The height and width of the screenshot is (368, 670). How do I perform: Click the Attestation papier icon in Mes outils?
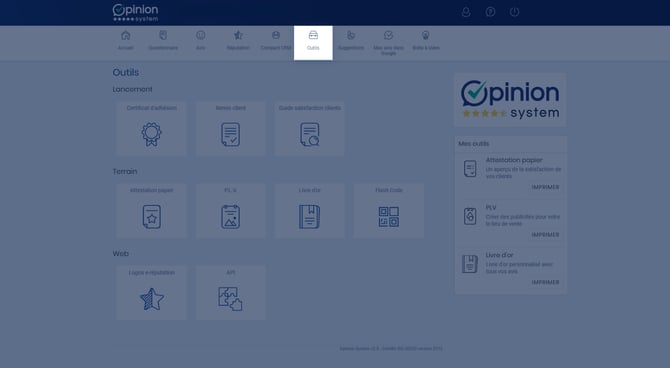(x=470, y=168)
